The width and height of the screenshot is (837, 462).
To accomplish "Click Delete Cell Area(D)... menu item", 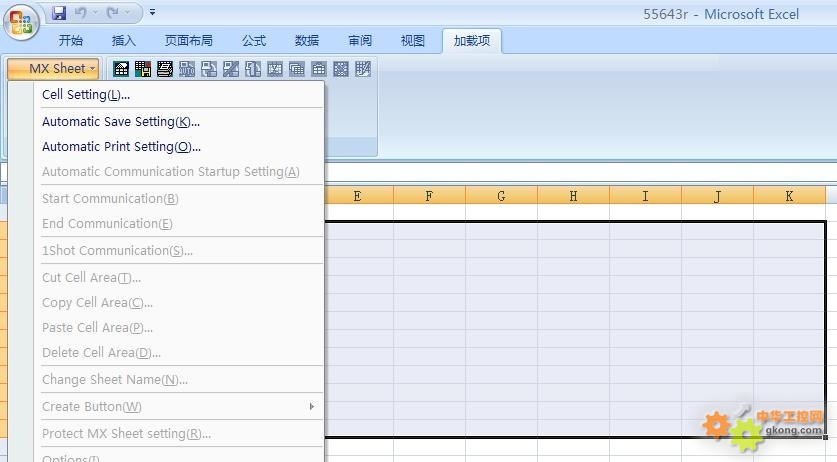I will click(x=181, y=353).
